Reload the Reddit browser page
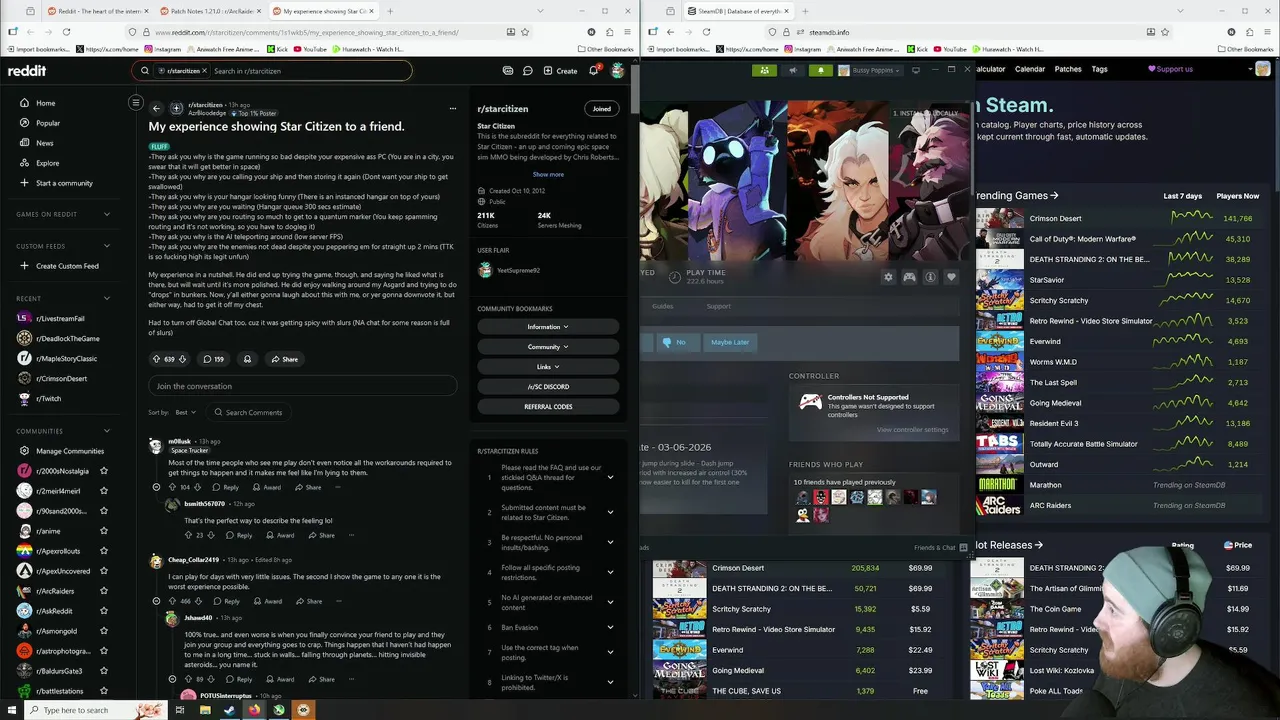The width and height of the screenshot is (1280, 720). (x=66, y=32)
